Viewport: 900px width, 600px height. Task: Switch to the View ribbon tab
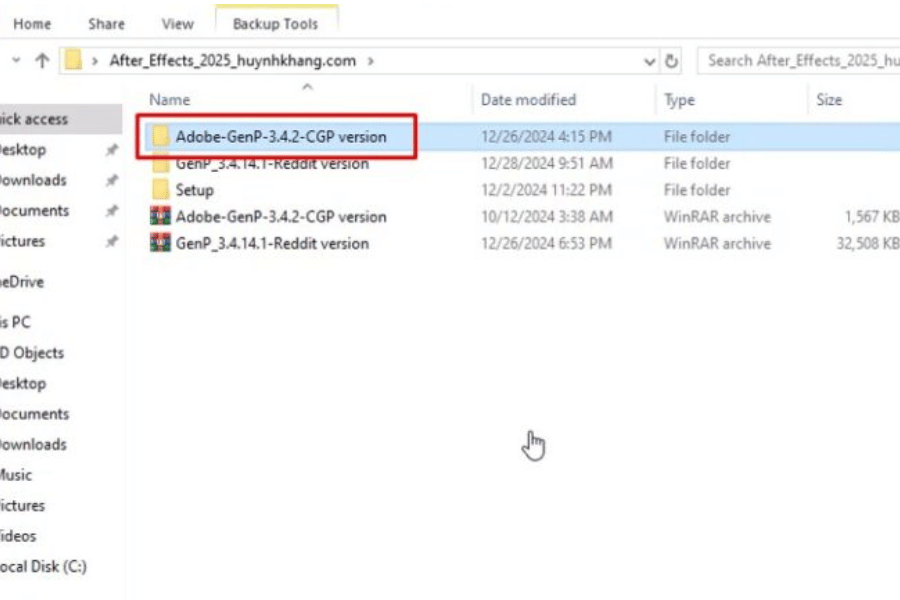tap(177, 23)
